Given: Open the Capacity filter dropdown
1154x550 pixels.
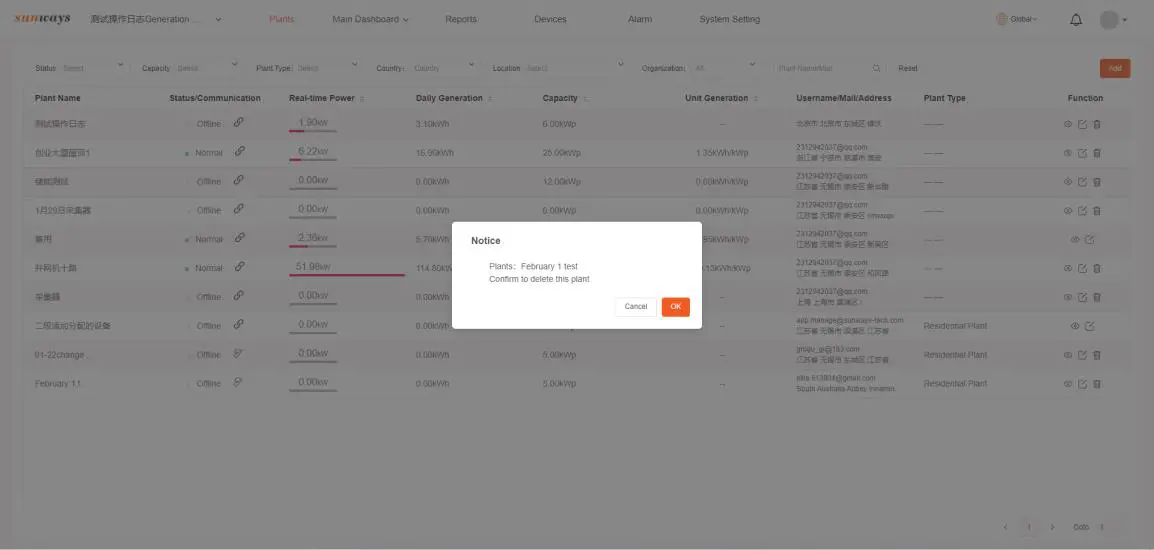Looking at the screenshot, I should point(208,68).
